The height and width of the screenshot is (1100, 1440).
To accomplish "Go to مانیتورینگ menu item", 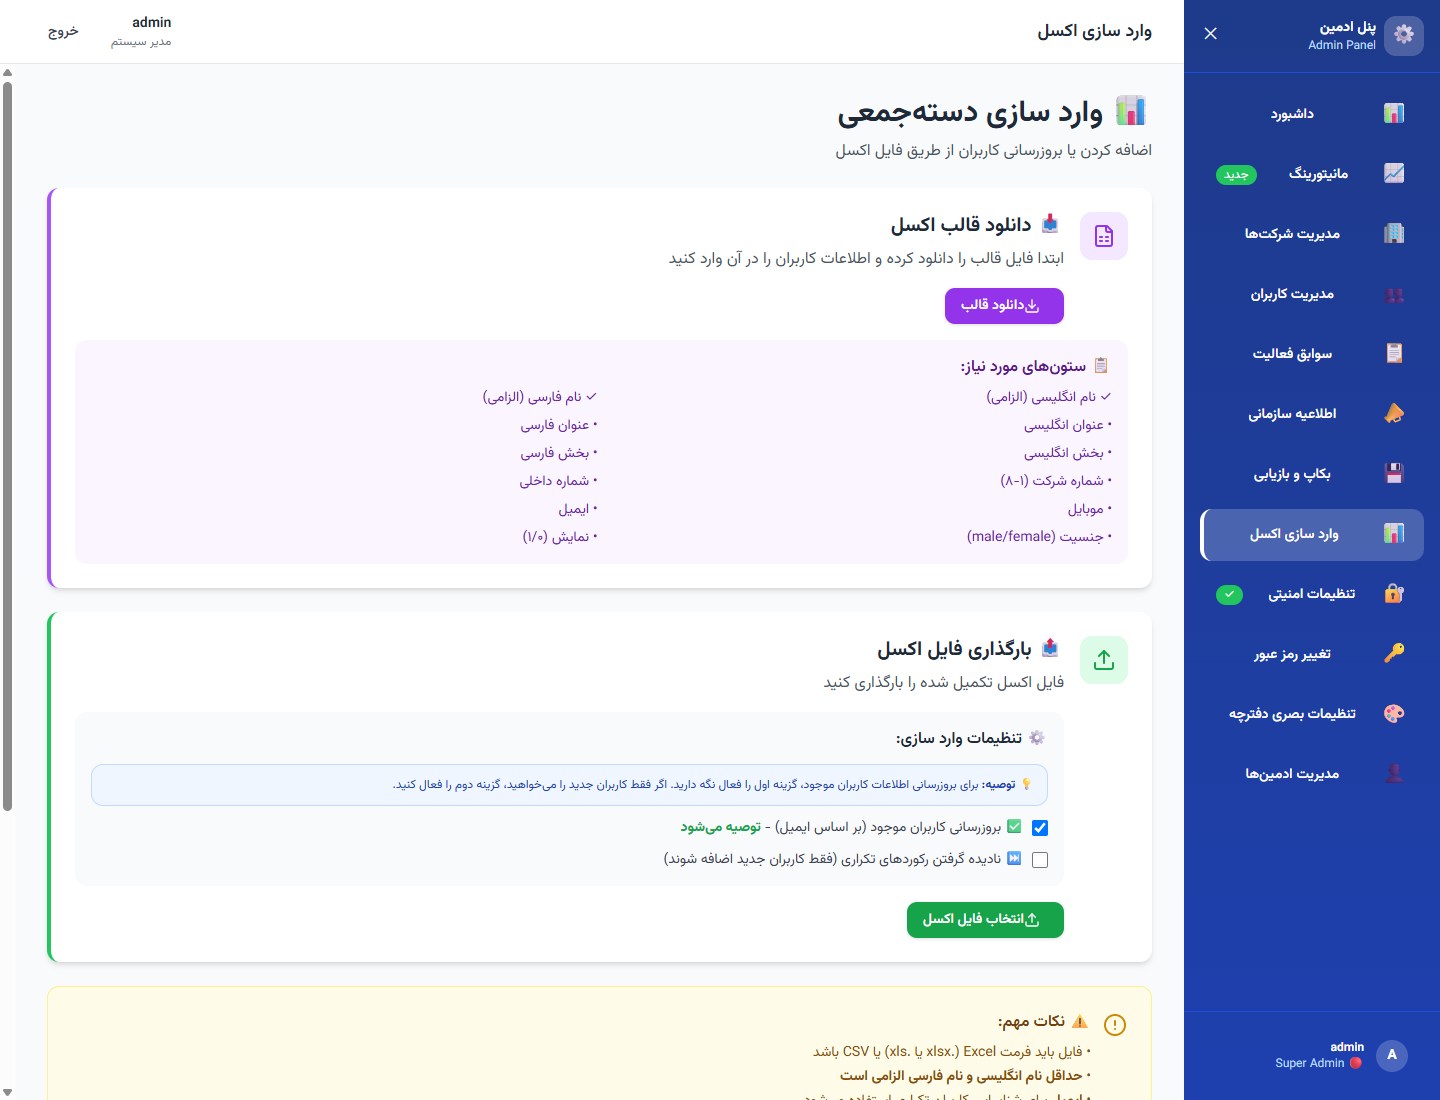I will click(x=1312, y=174).
